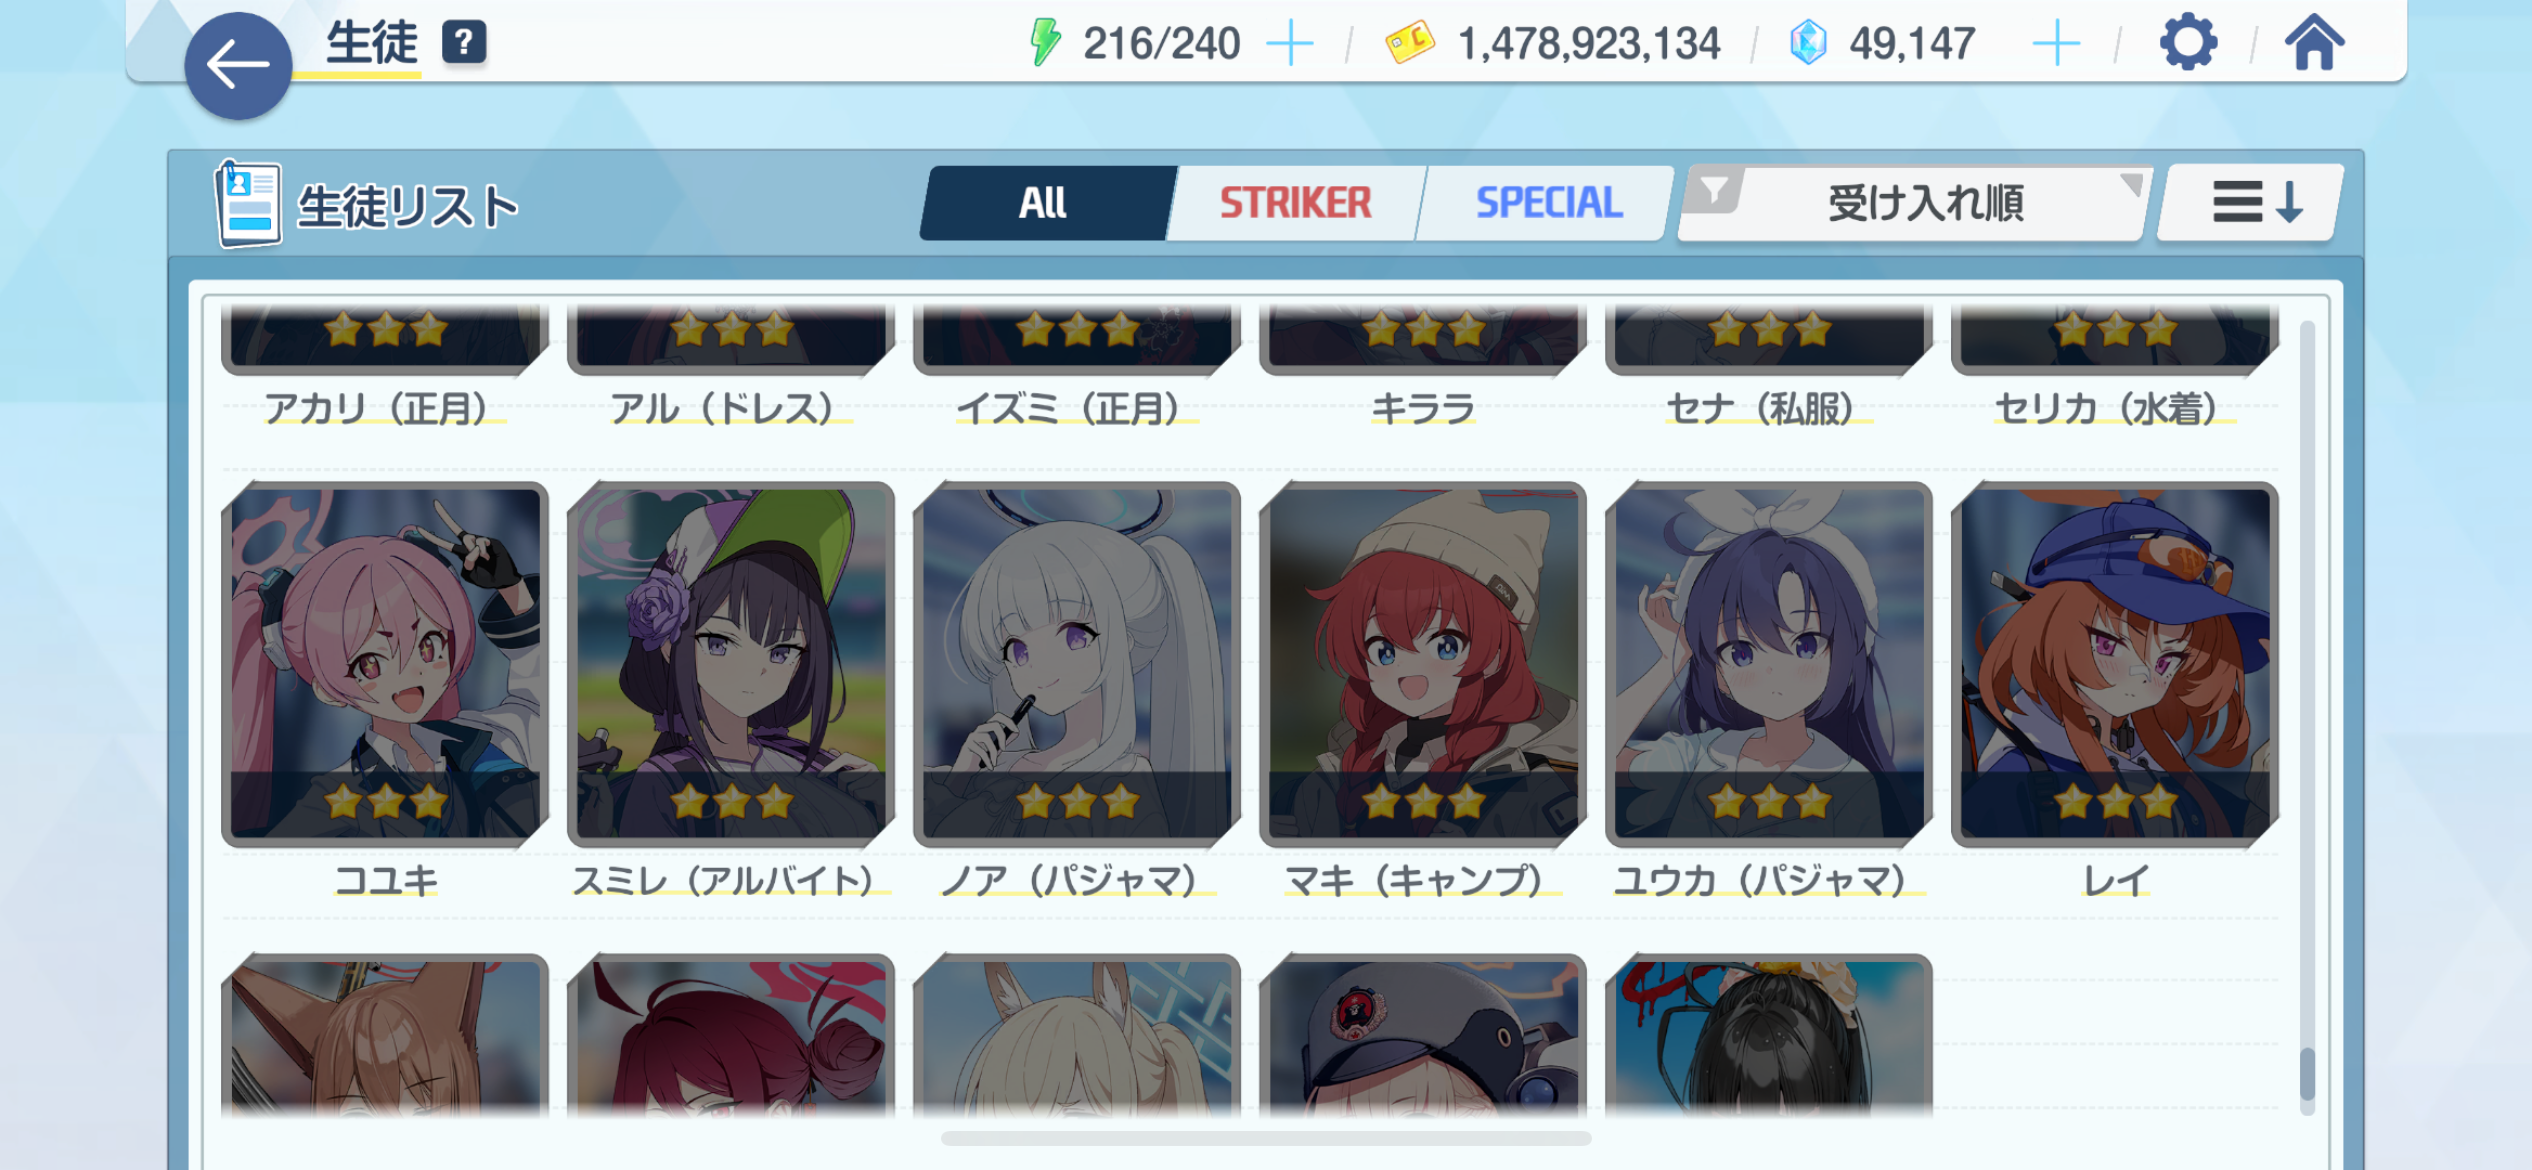Add energy with the plus beside 216/240
The height and width of the screenshot is (1170, 2532).
tap(1290, 44)
